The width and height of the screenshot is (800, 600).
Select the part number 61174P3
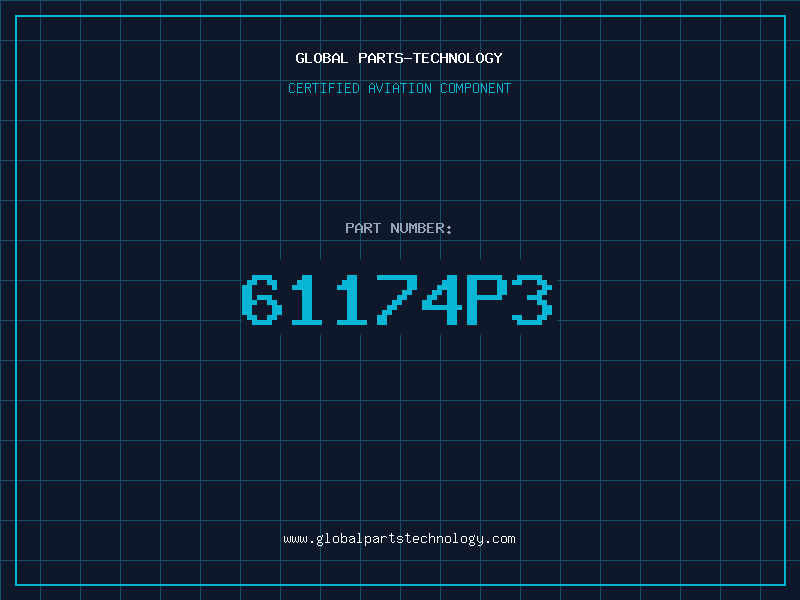[397, 300]
